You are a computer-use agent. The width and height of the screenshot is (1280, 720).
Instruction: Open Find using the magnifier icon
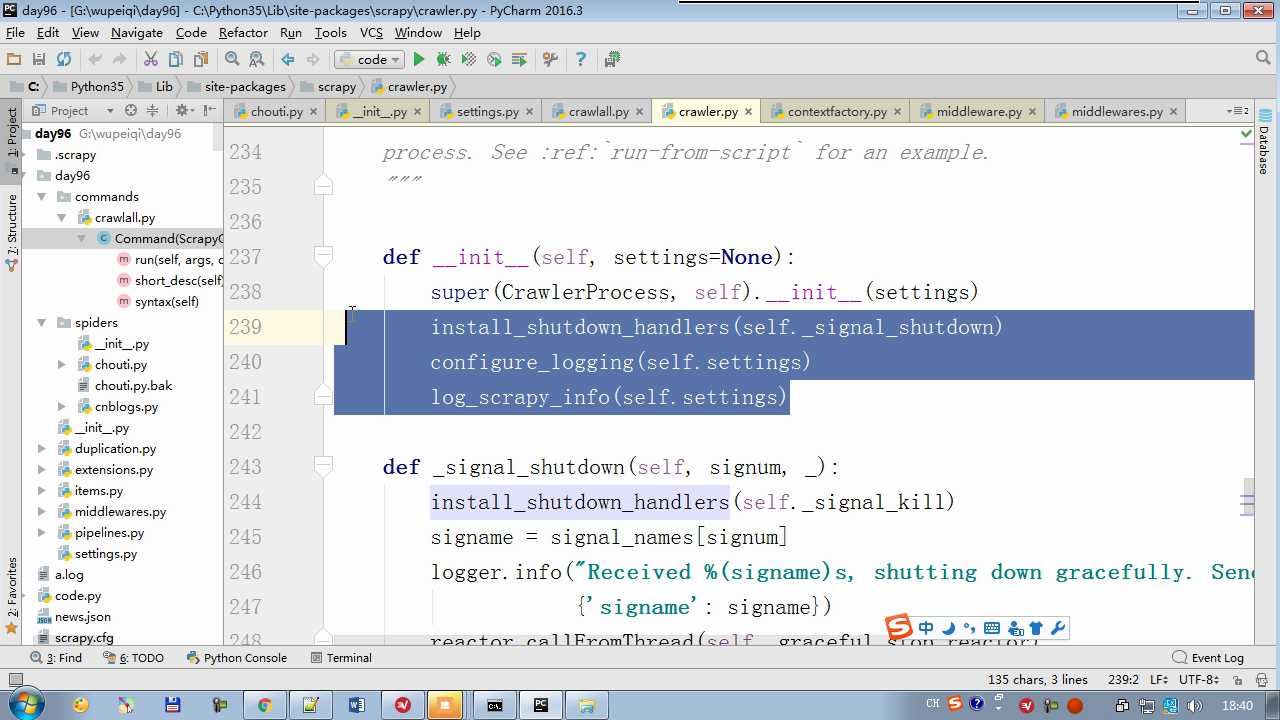(x=232, y=59)
